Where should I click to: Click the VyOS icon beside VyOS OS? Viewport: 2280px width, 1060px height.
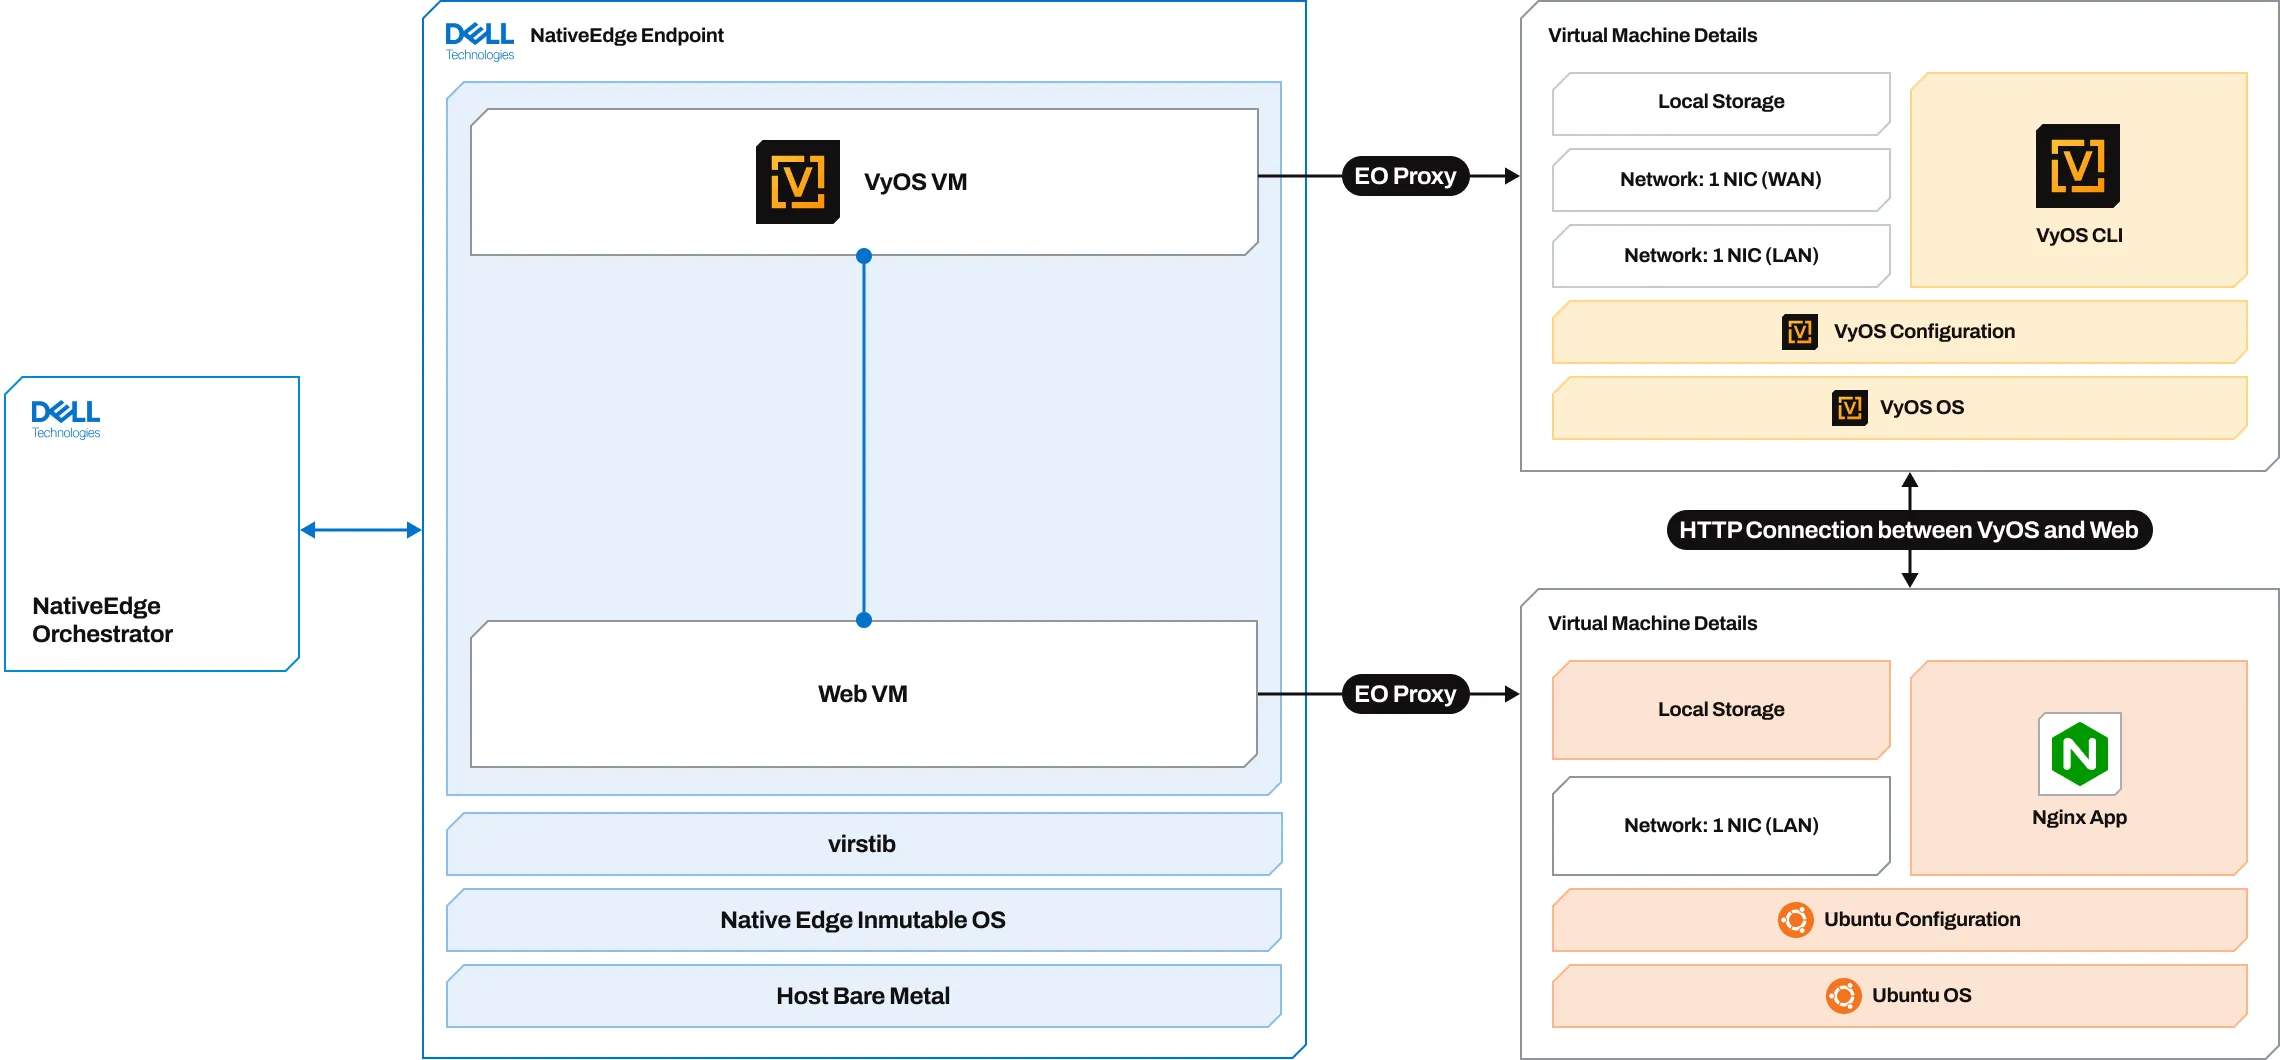(x=1850, y=408)
